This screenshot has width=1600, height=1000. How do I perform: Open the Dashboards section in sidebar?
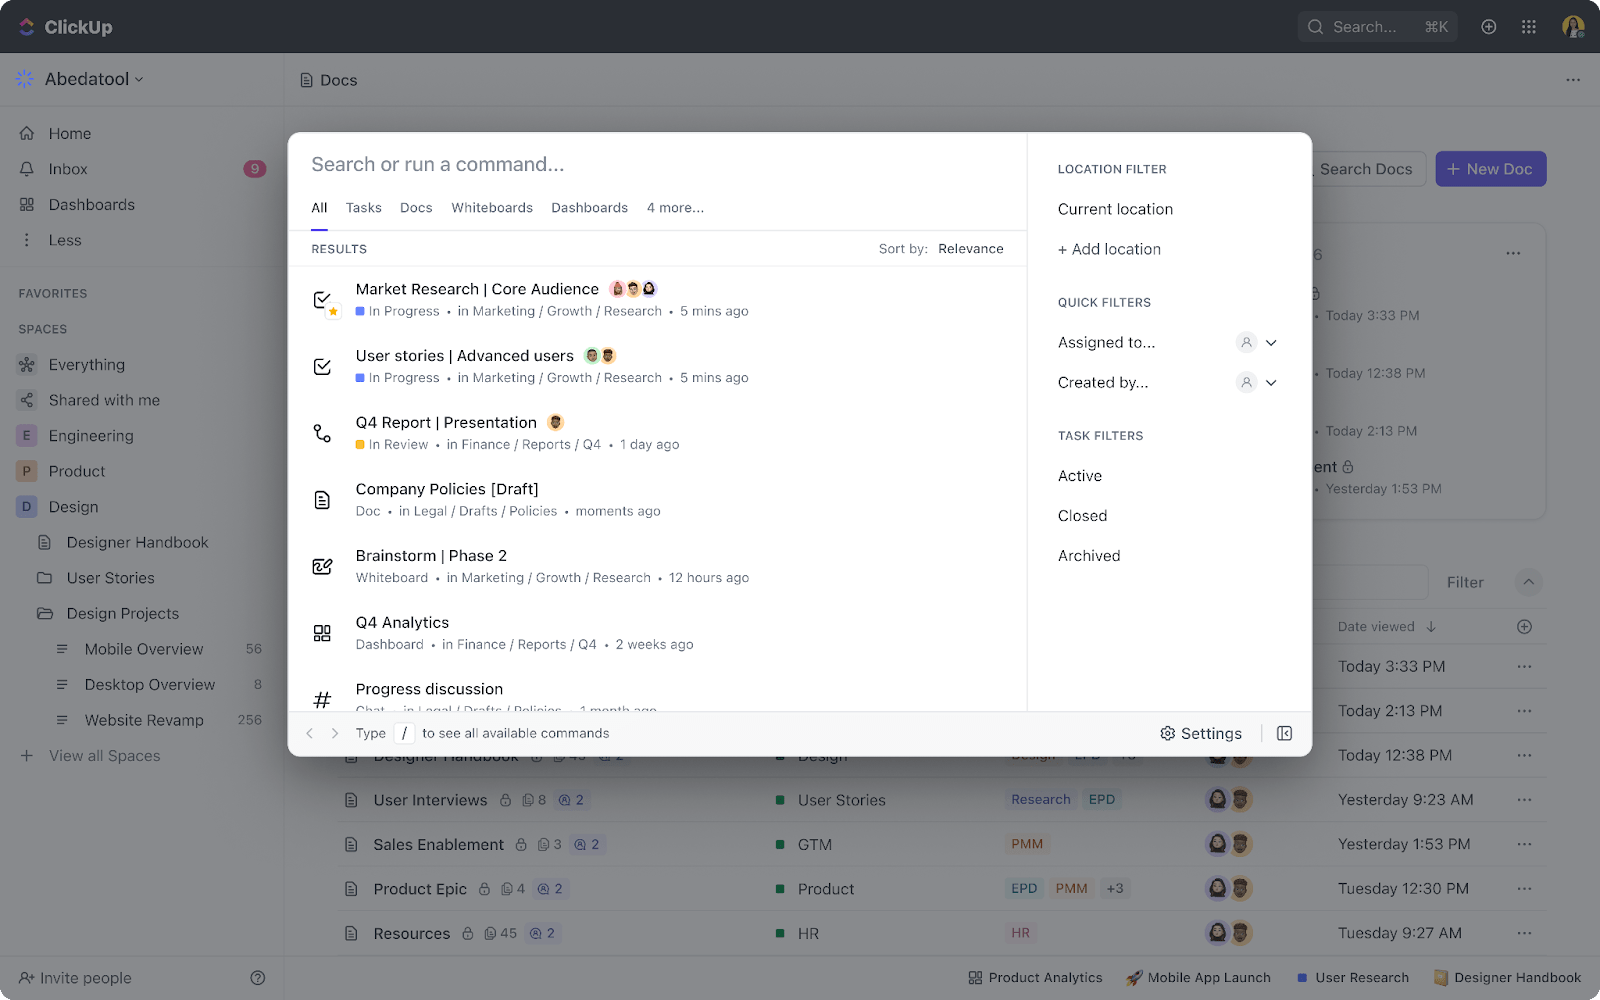pos(91,204)
